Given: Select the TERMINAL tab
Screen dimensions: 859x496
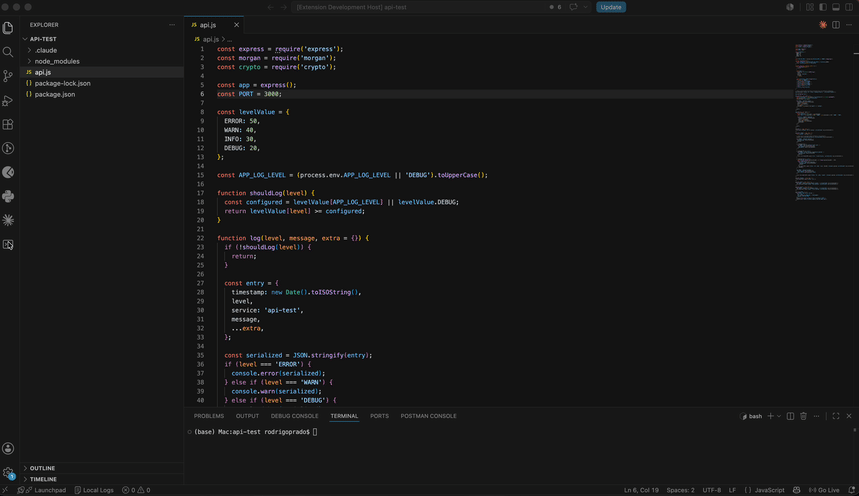Looking at the screenshot, I should click(x=344, y=416).
